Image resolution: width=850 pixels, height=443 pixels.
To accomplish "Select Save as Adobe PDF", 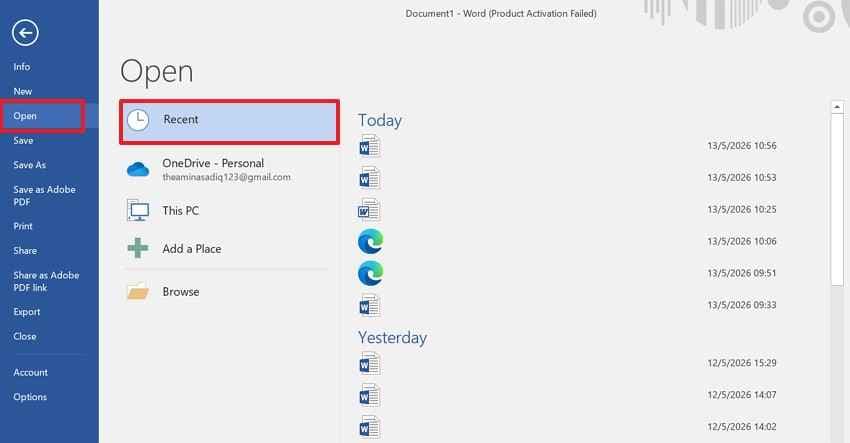I will pyautogui.click(x=44, y=195).
